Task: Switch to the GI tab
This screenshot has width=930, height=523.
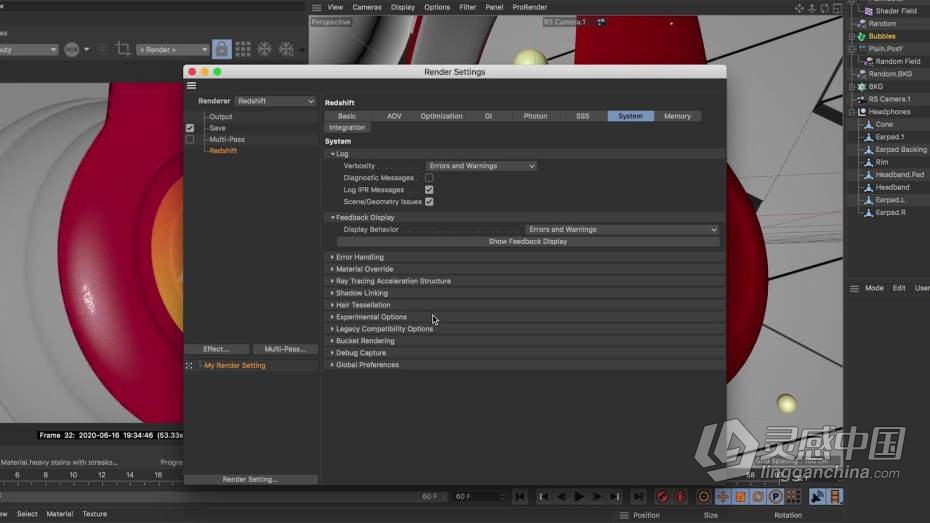Action: (488, 116)
